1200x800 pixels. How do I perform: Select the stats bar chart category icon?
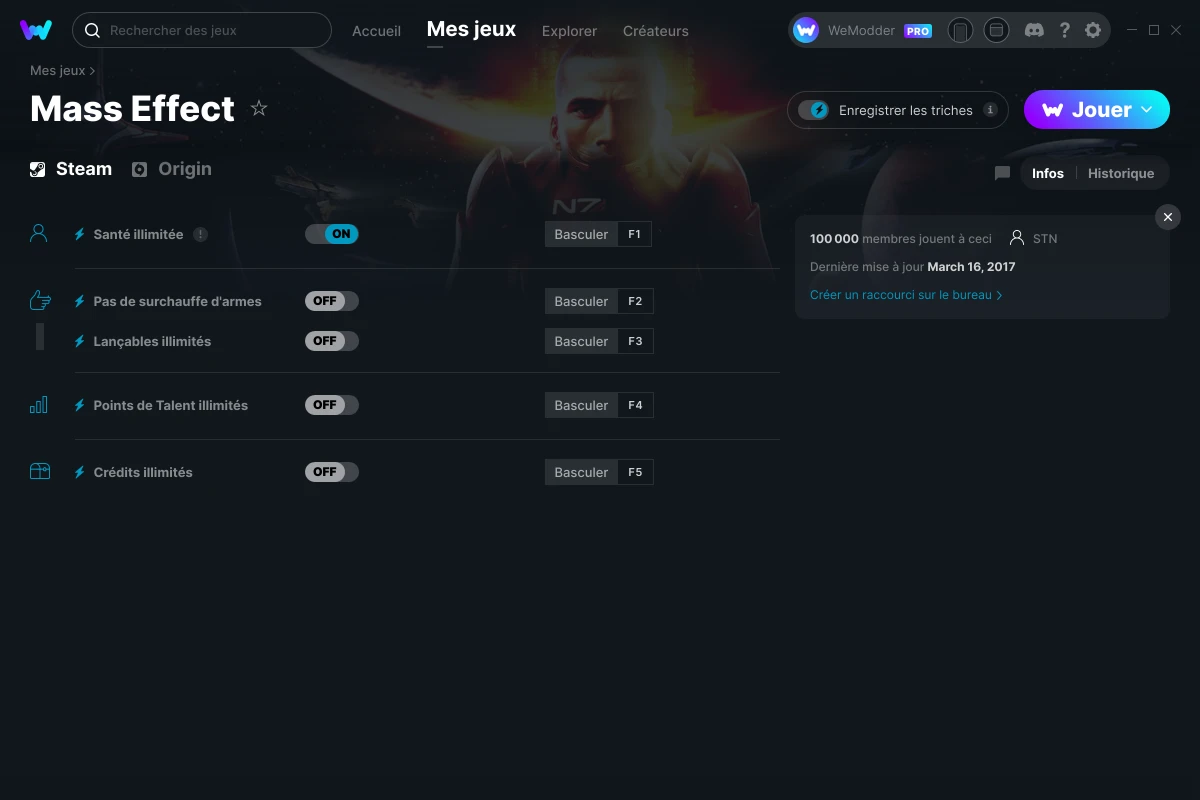point(39,405)
